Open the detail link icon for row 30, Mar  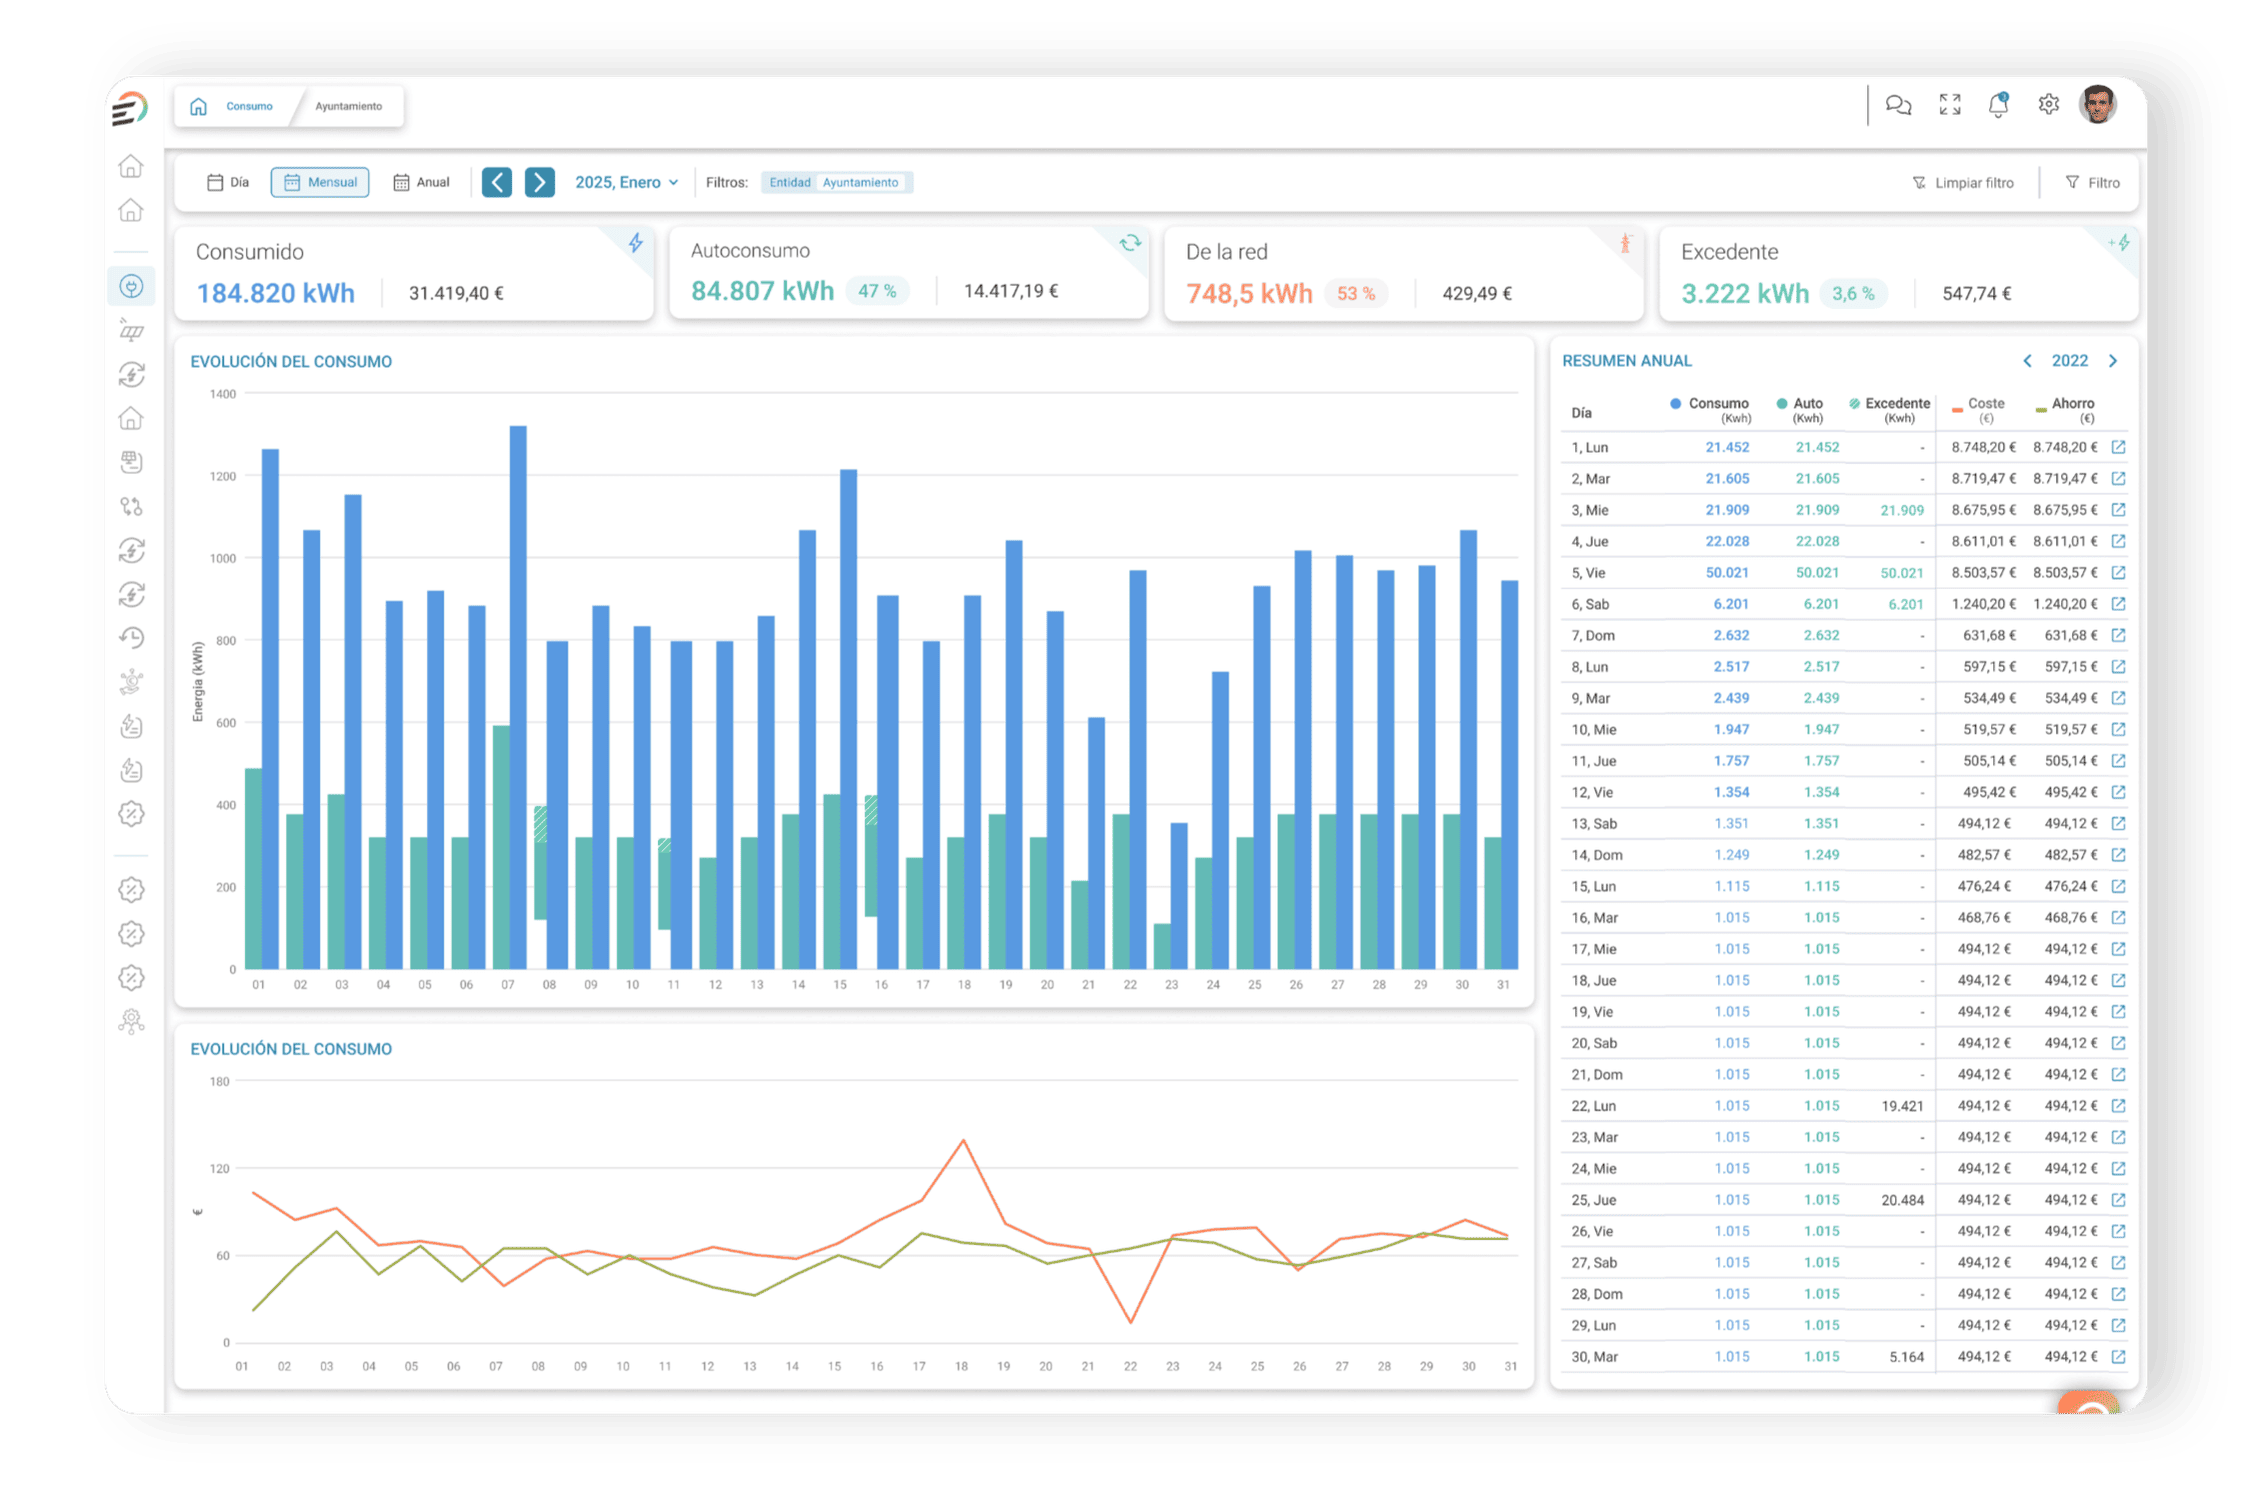pos(2118,1357)
